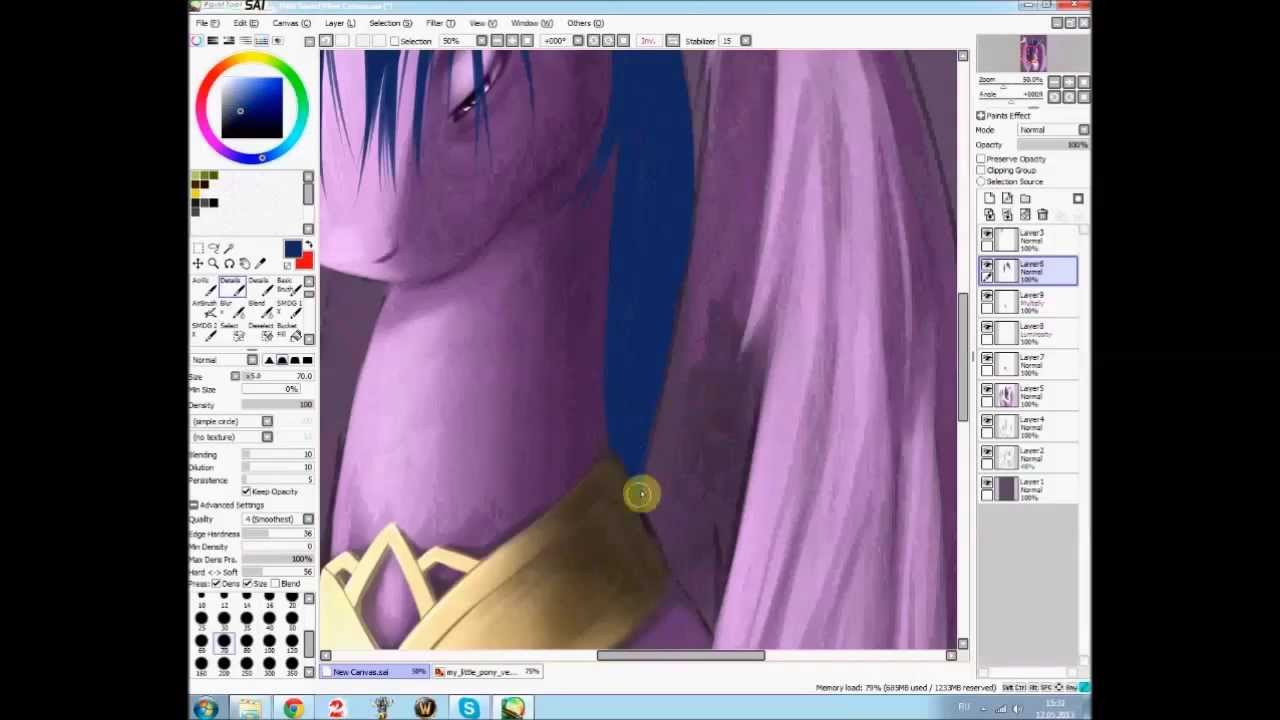Choose the Blur brush preset
The height and width of the screenshot is (720, 1280).
pos(231,308)
